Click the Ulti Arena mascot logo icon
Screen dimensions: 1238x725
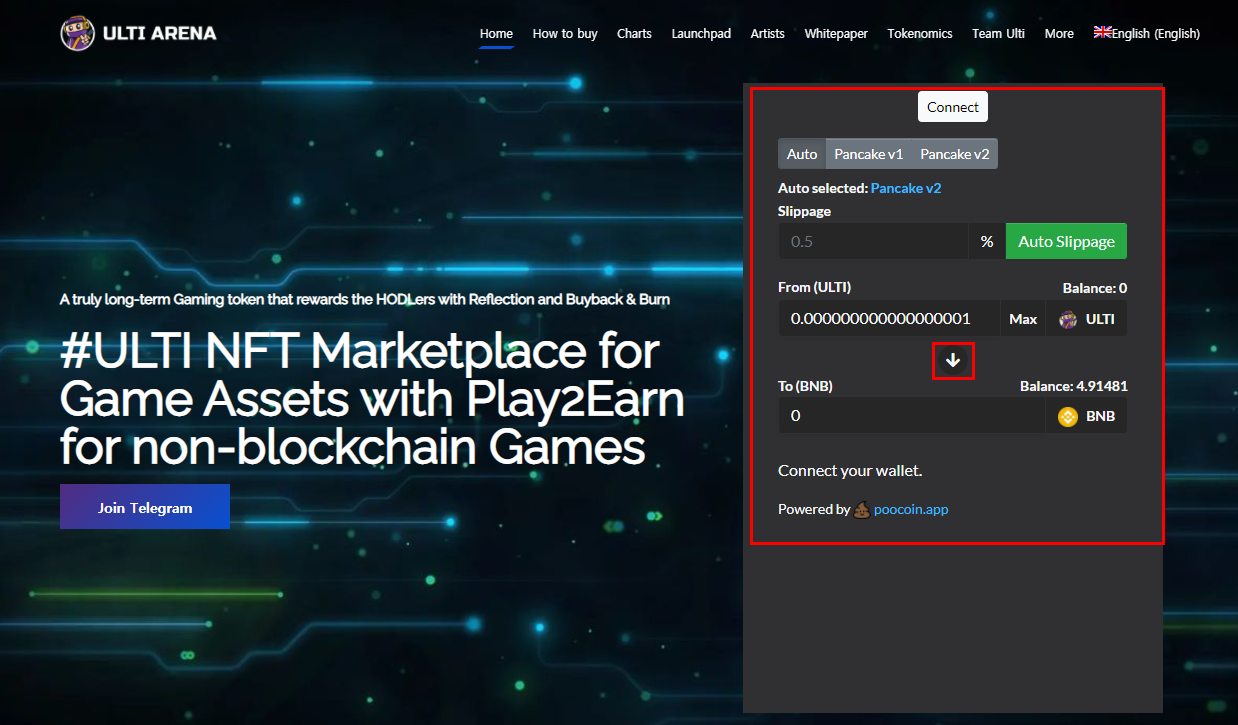pyautogui.click(x=78, y=33)
